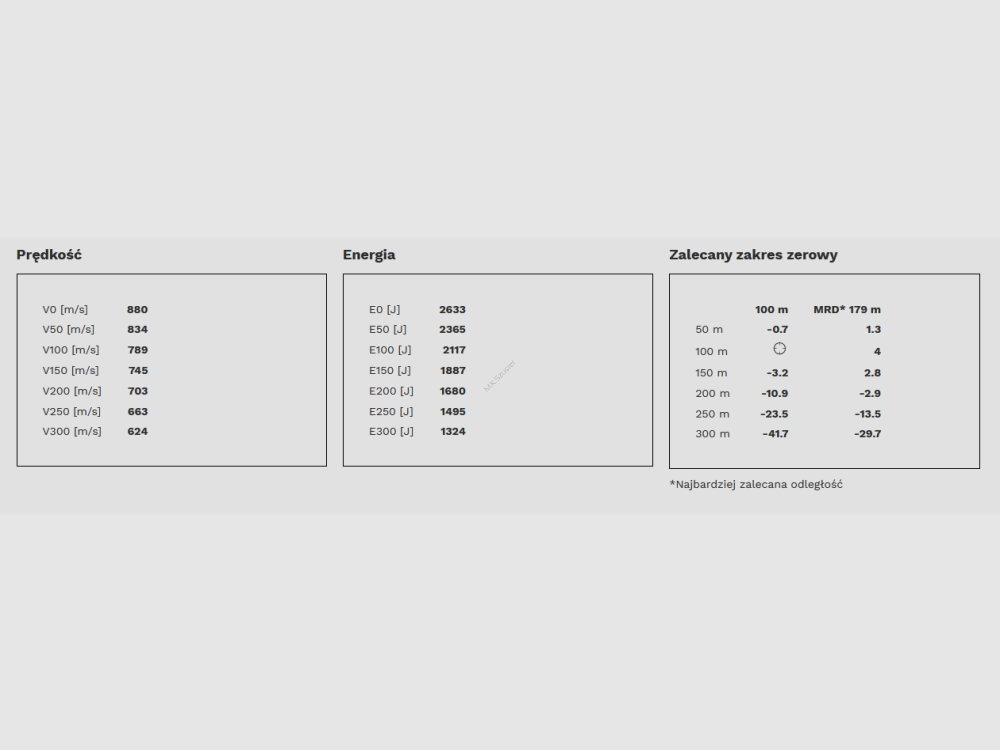Click the "Zalecany zakres zerowy" heading
Viewport: 1000px width, 750px height.
753,255
